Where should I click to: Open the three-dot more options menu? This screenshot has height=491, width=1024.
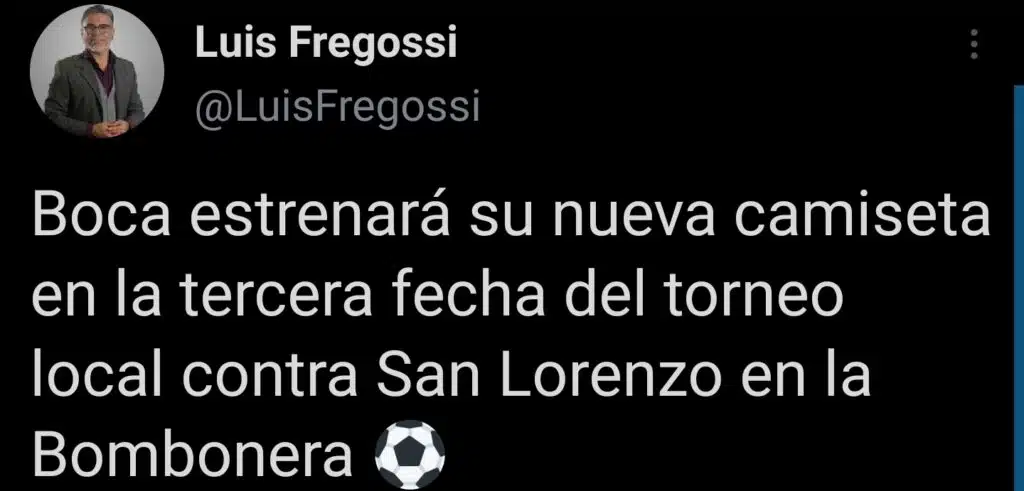coord(974,44)
